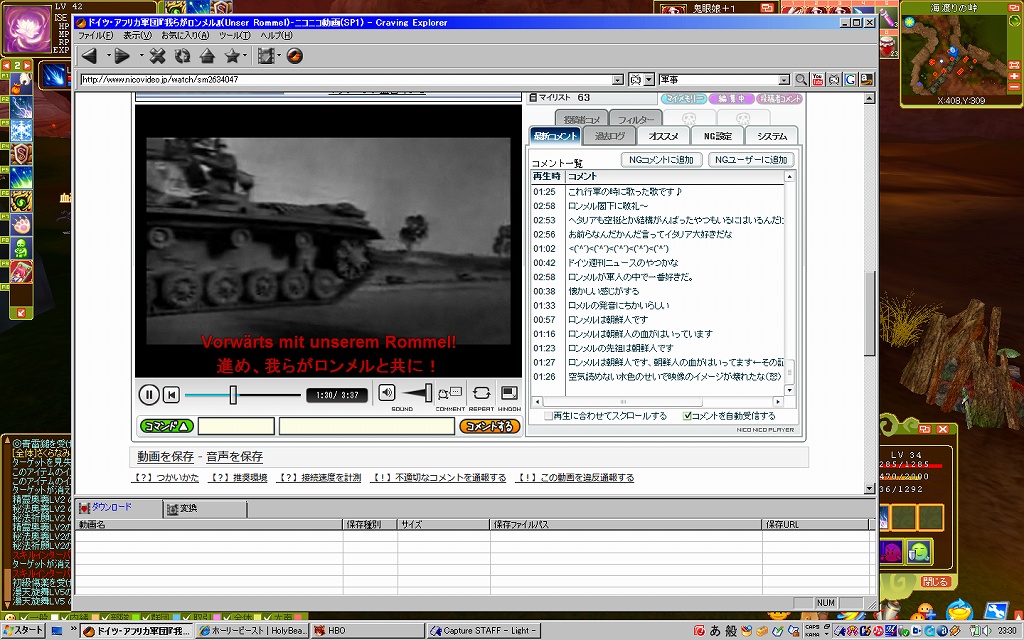Search with the Amazon icon
This screenshot has height=640, width=1024.
[x=867, y=80]
